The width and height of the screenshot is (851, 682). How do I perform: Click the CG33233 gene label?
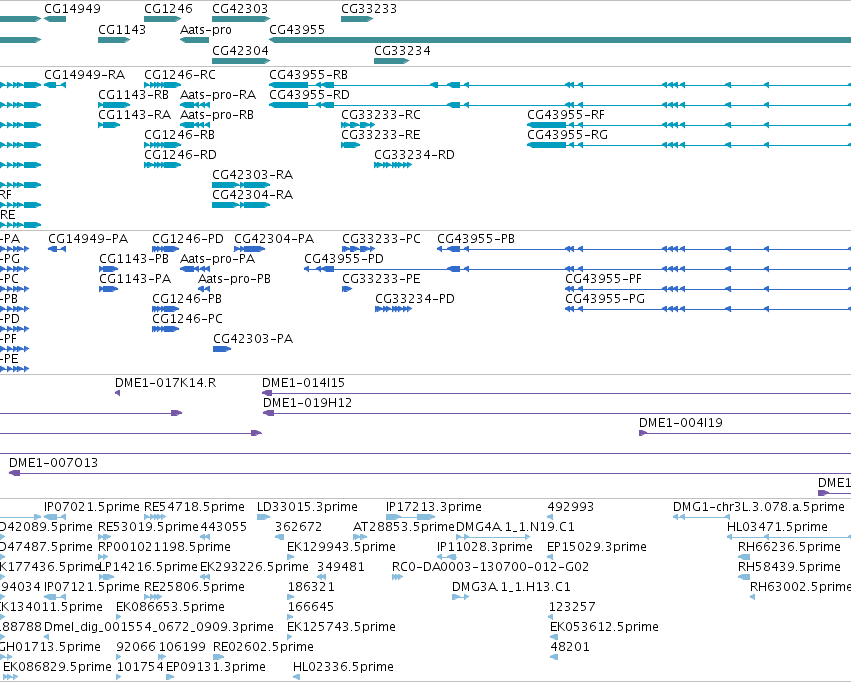369,9
